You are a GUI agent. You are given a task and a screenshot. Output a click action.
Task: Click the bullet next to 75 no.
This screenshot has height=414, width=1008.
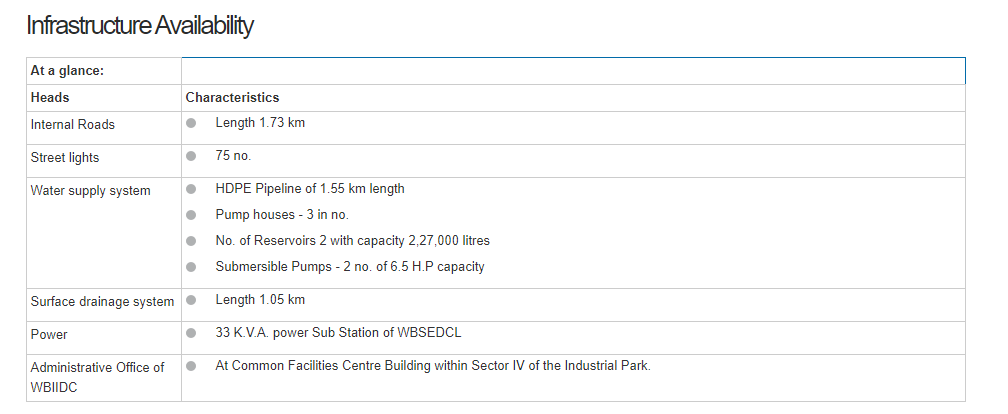coord(191,156)
